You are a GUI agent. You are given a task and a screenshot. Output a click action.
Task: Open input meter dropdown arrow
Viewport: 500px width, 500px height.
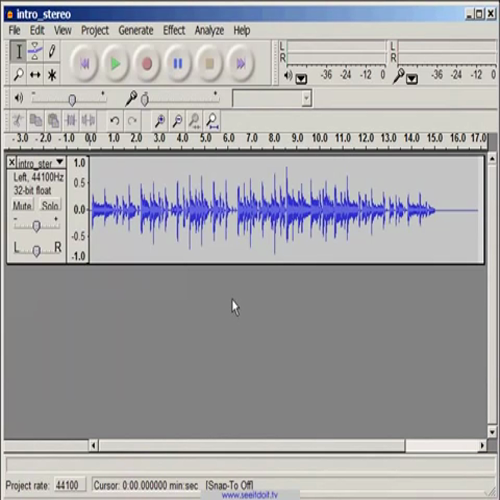click(x=412, y=79)
